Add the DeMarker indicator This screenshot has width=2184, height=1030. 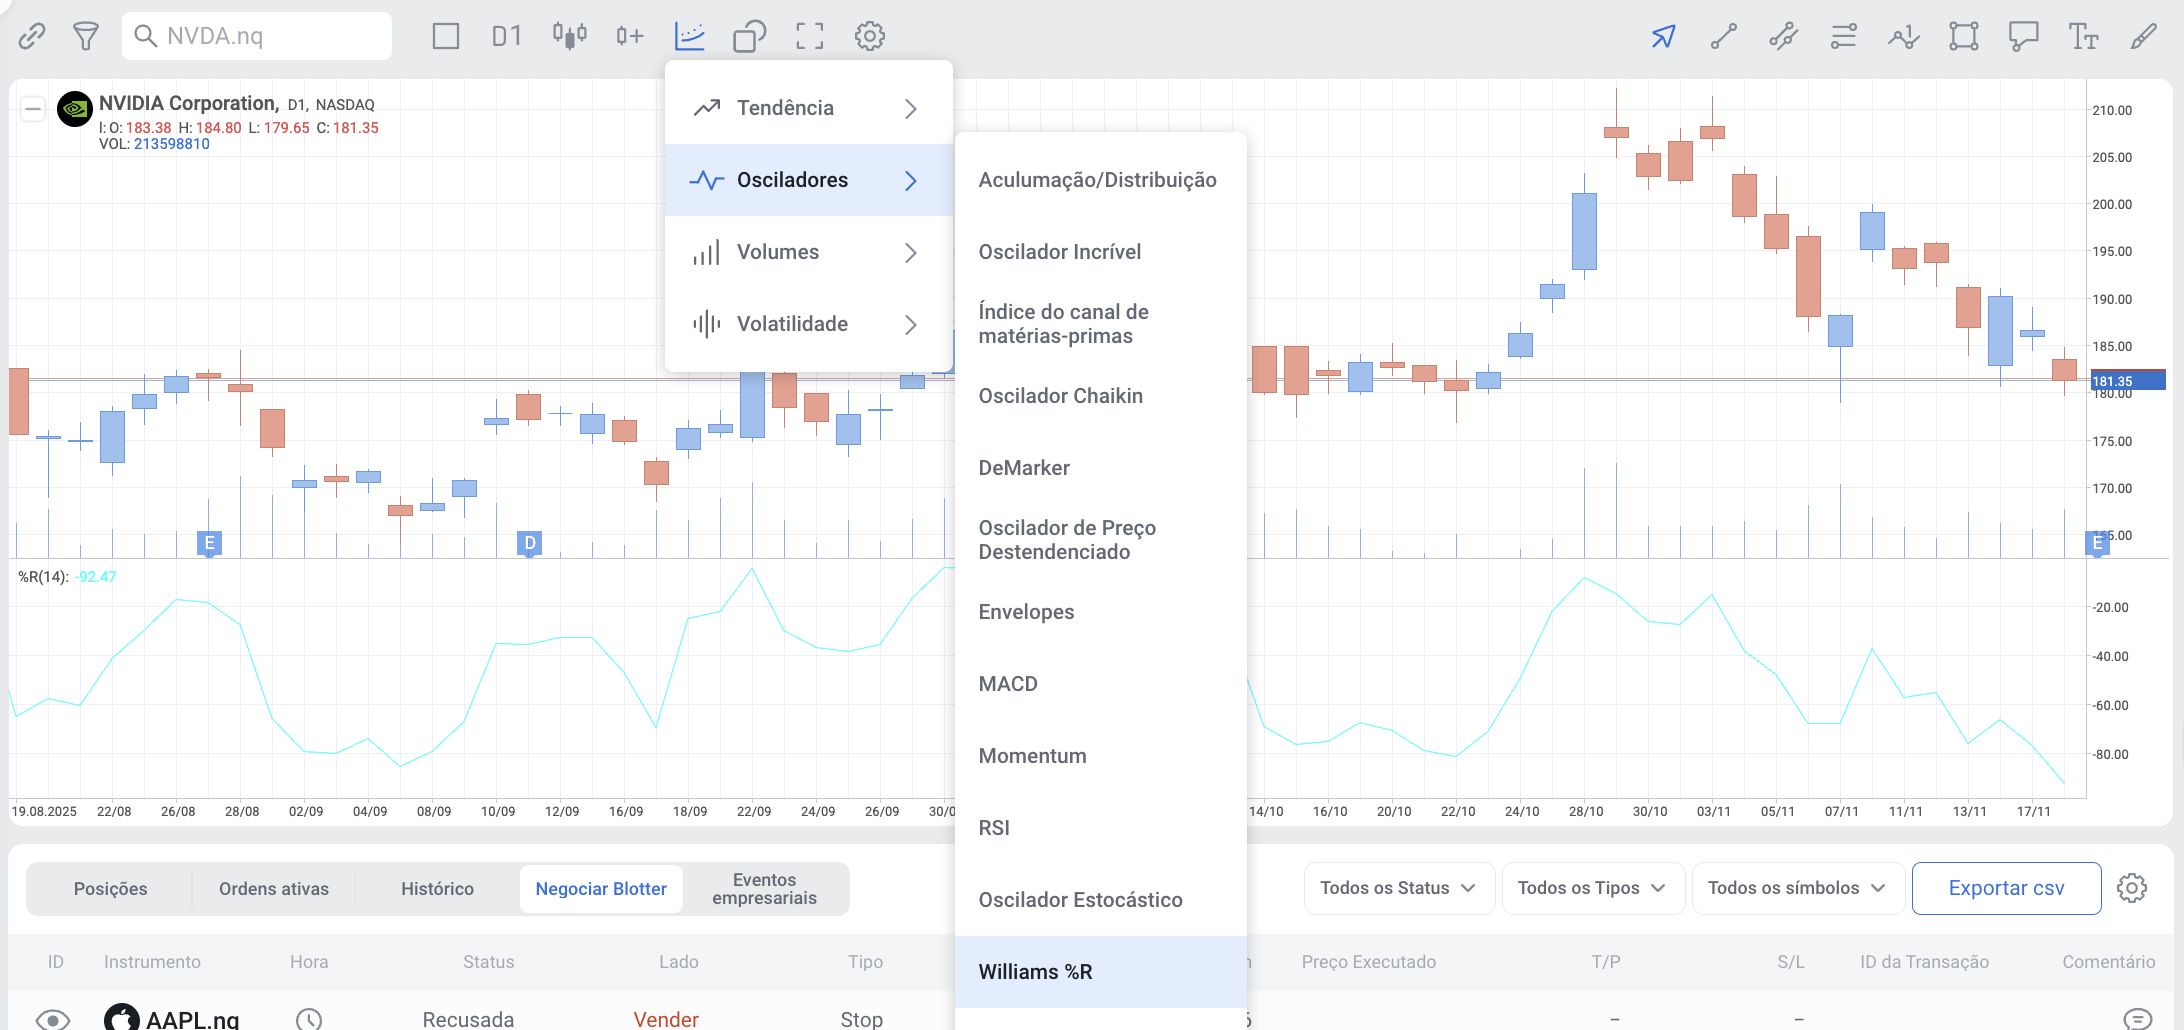(x=1100, y=468)
